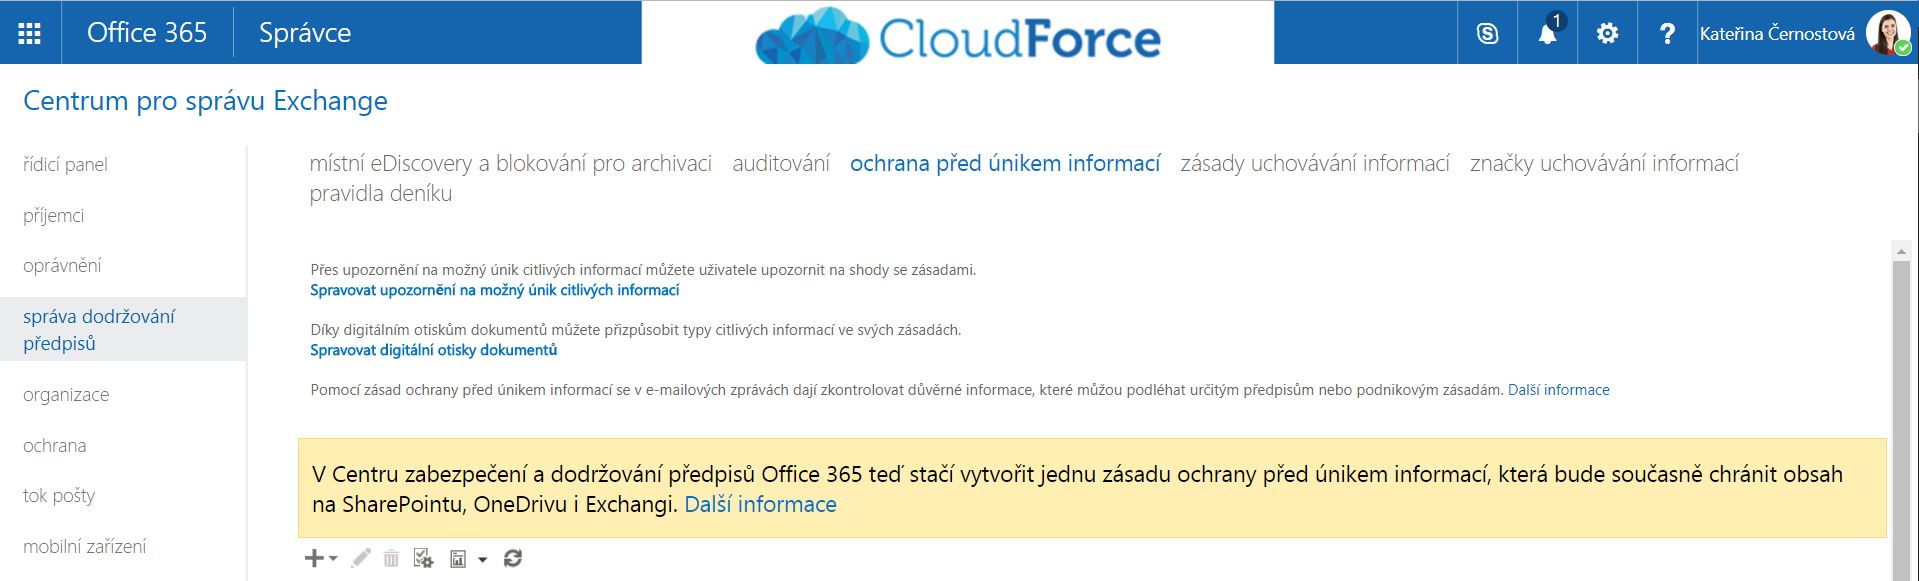
Task: Open the Office 365 app launcher grid
Action: coord(30,33)
